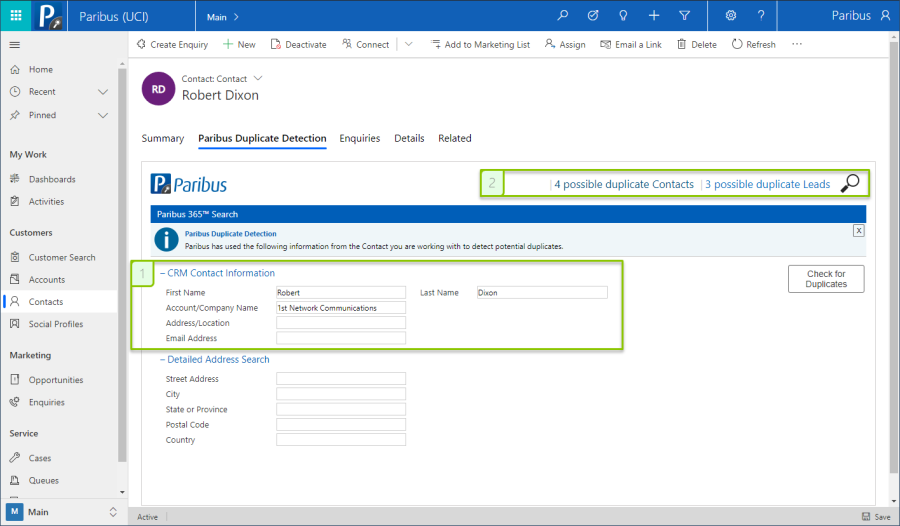Switch to the Enquiries tab

[x=359, y=138]
